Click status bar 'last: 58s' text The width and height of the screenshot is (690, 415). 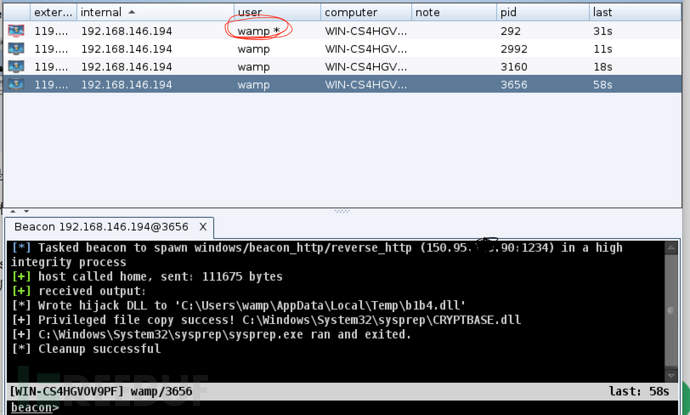coord(639,391)
